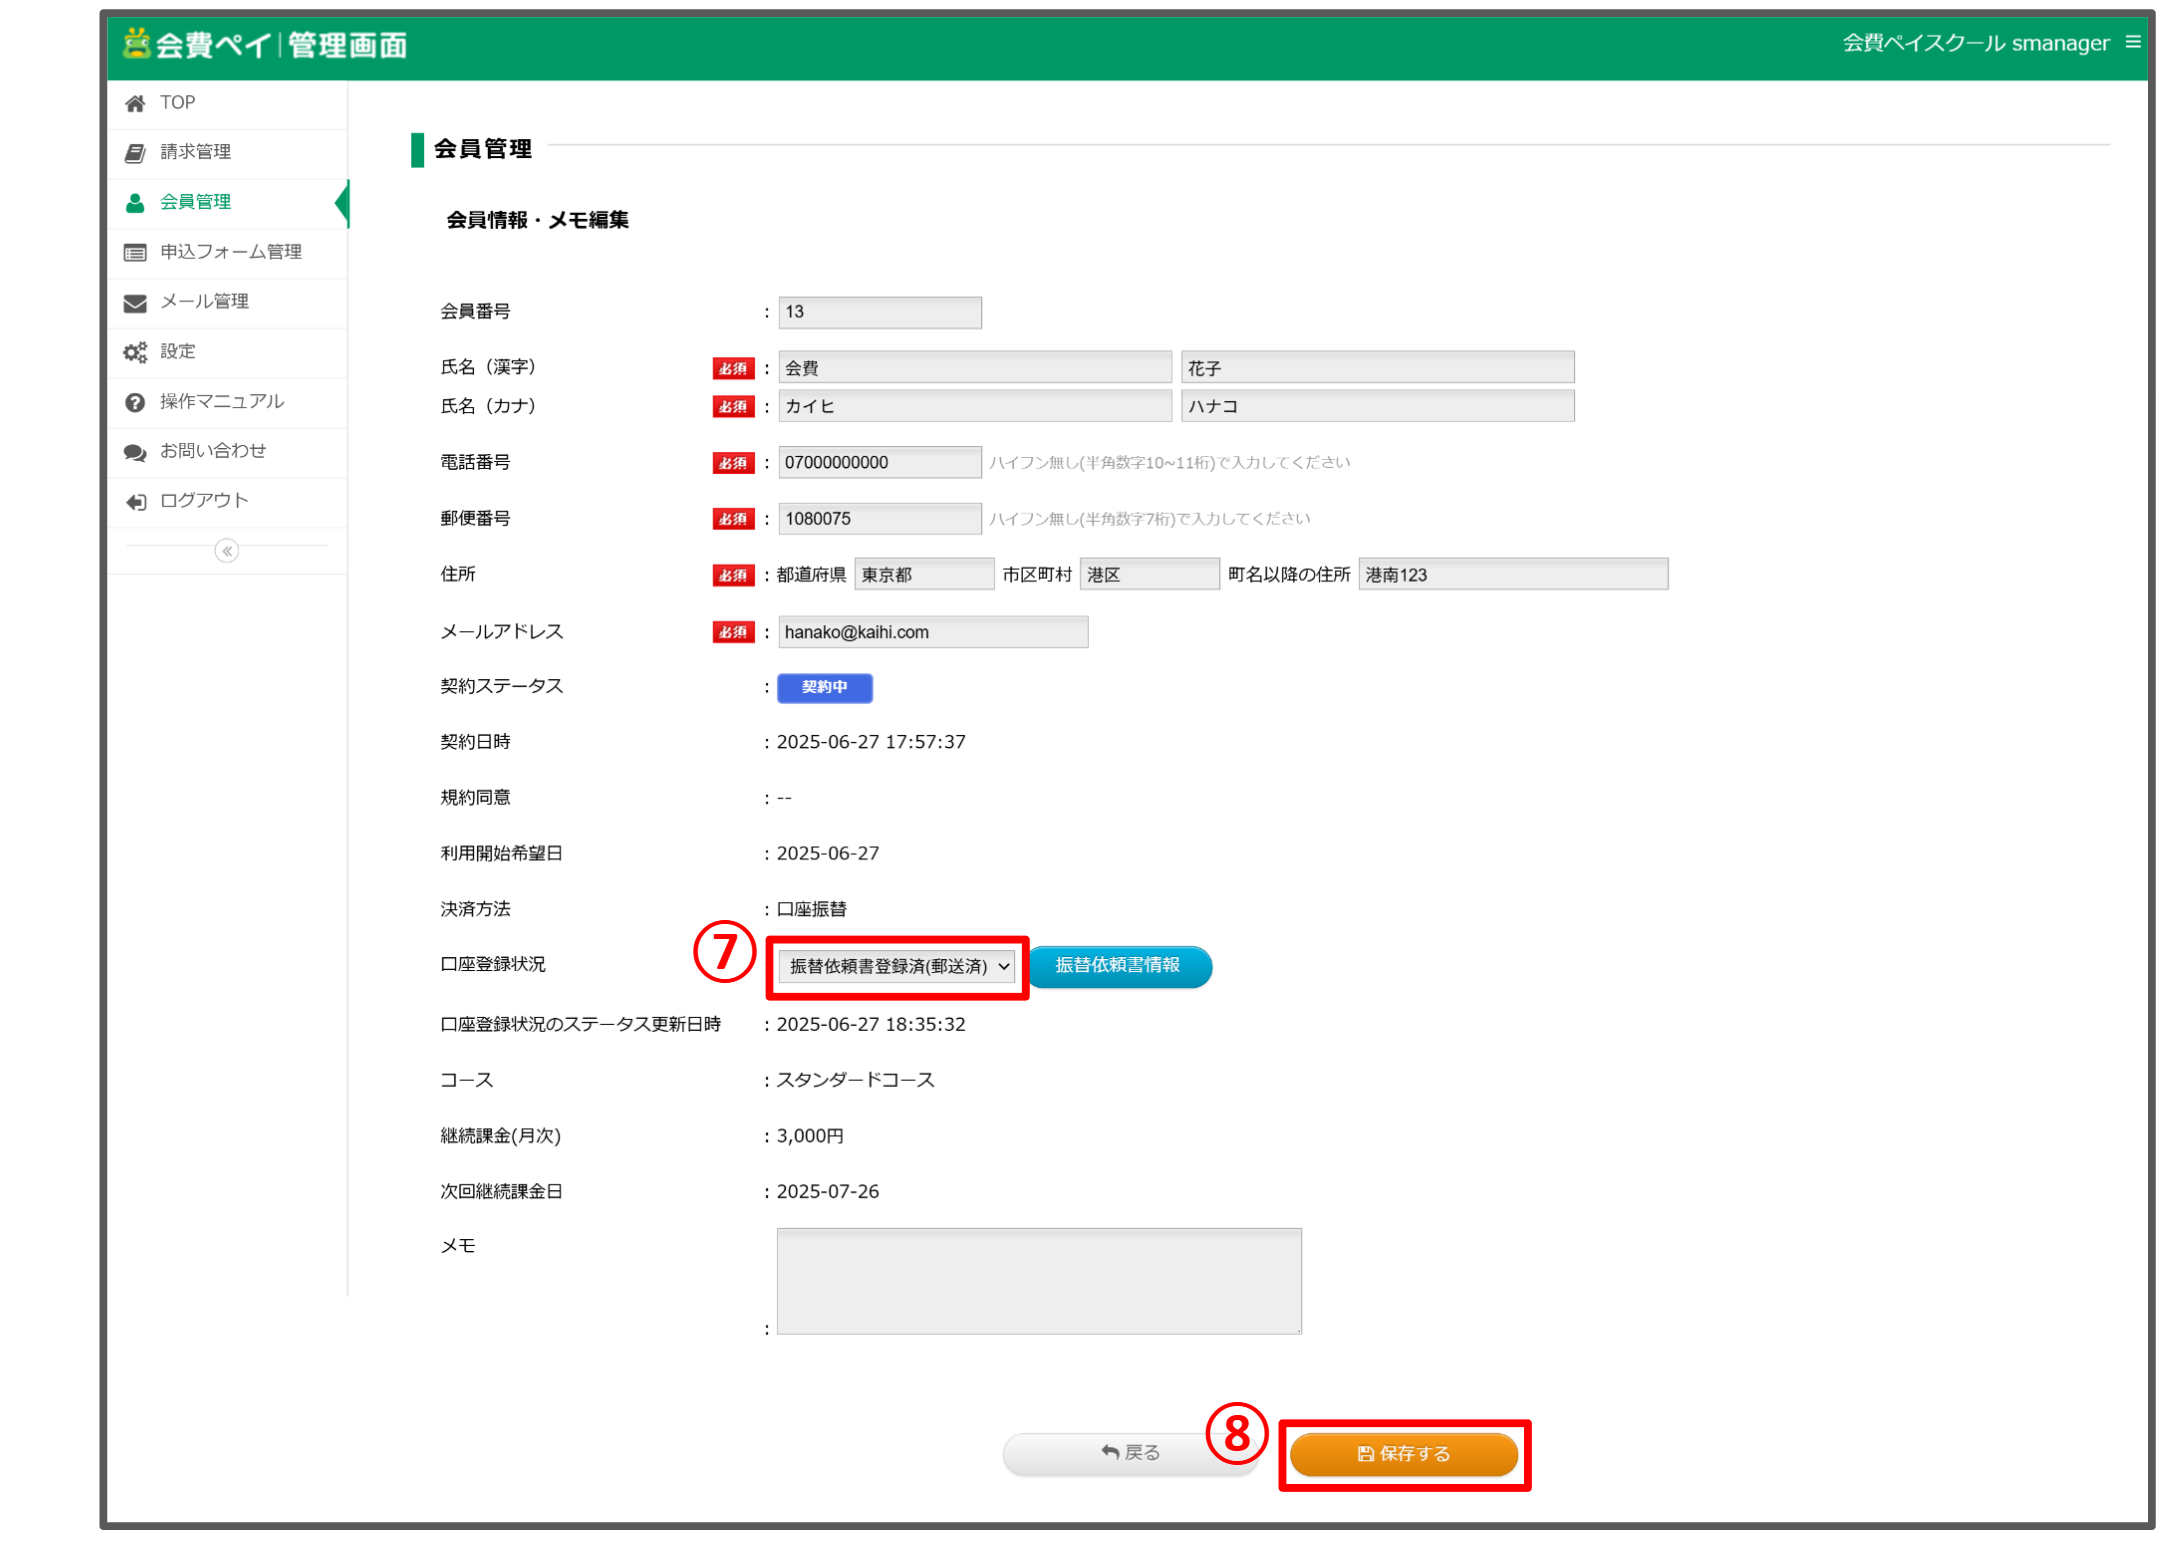Image resolution: width=2162 pixels, height=1543 pixels.
Task: Click the 戻る back button
Action: click(x=1130, y=1453)
